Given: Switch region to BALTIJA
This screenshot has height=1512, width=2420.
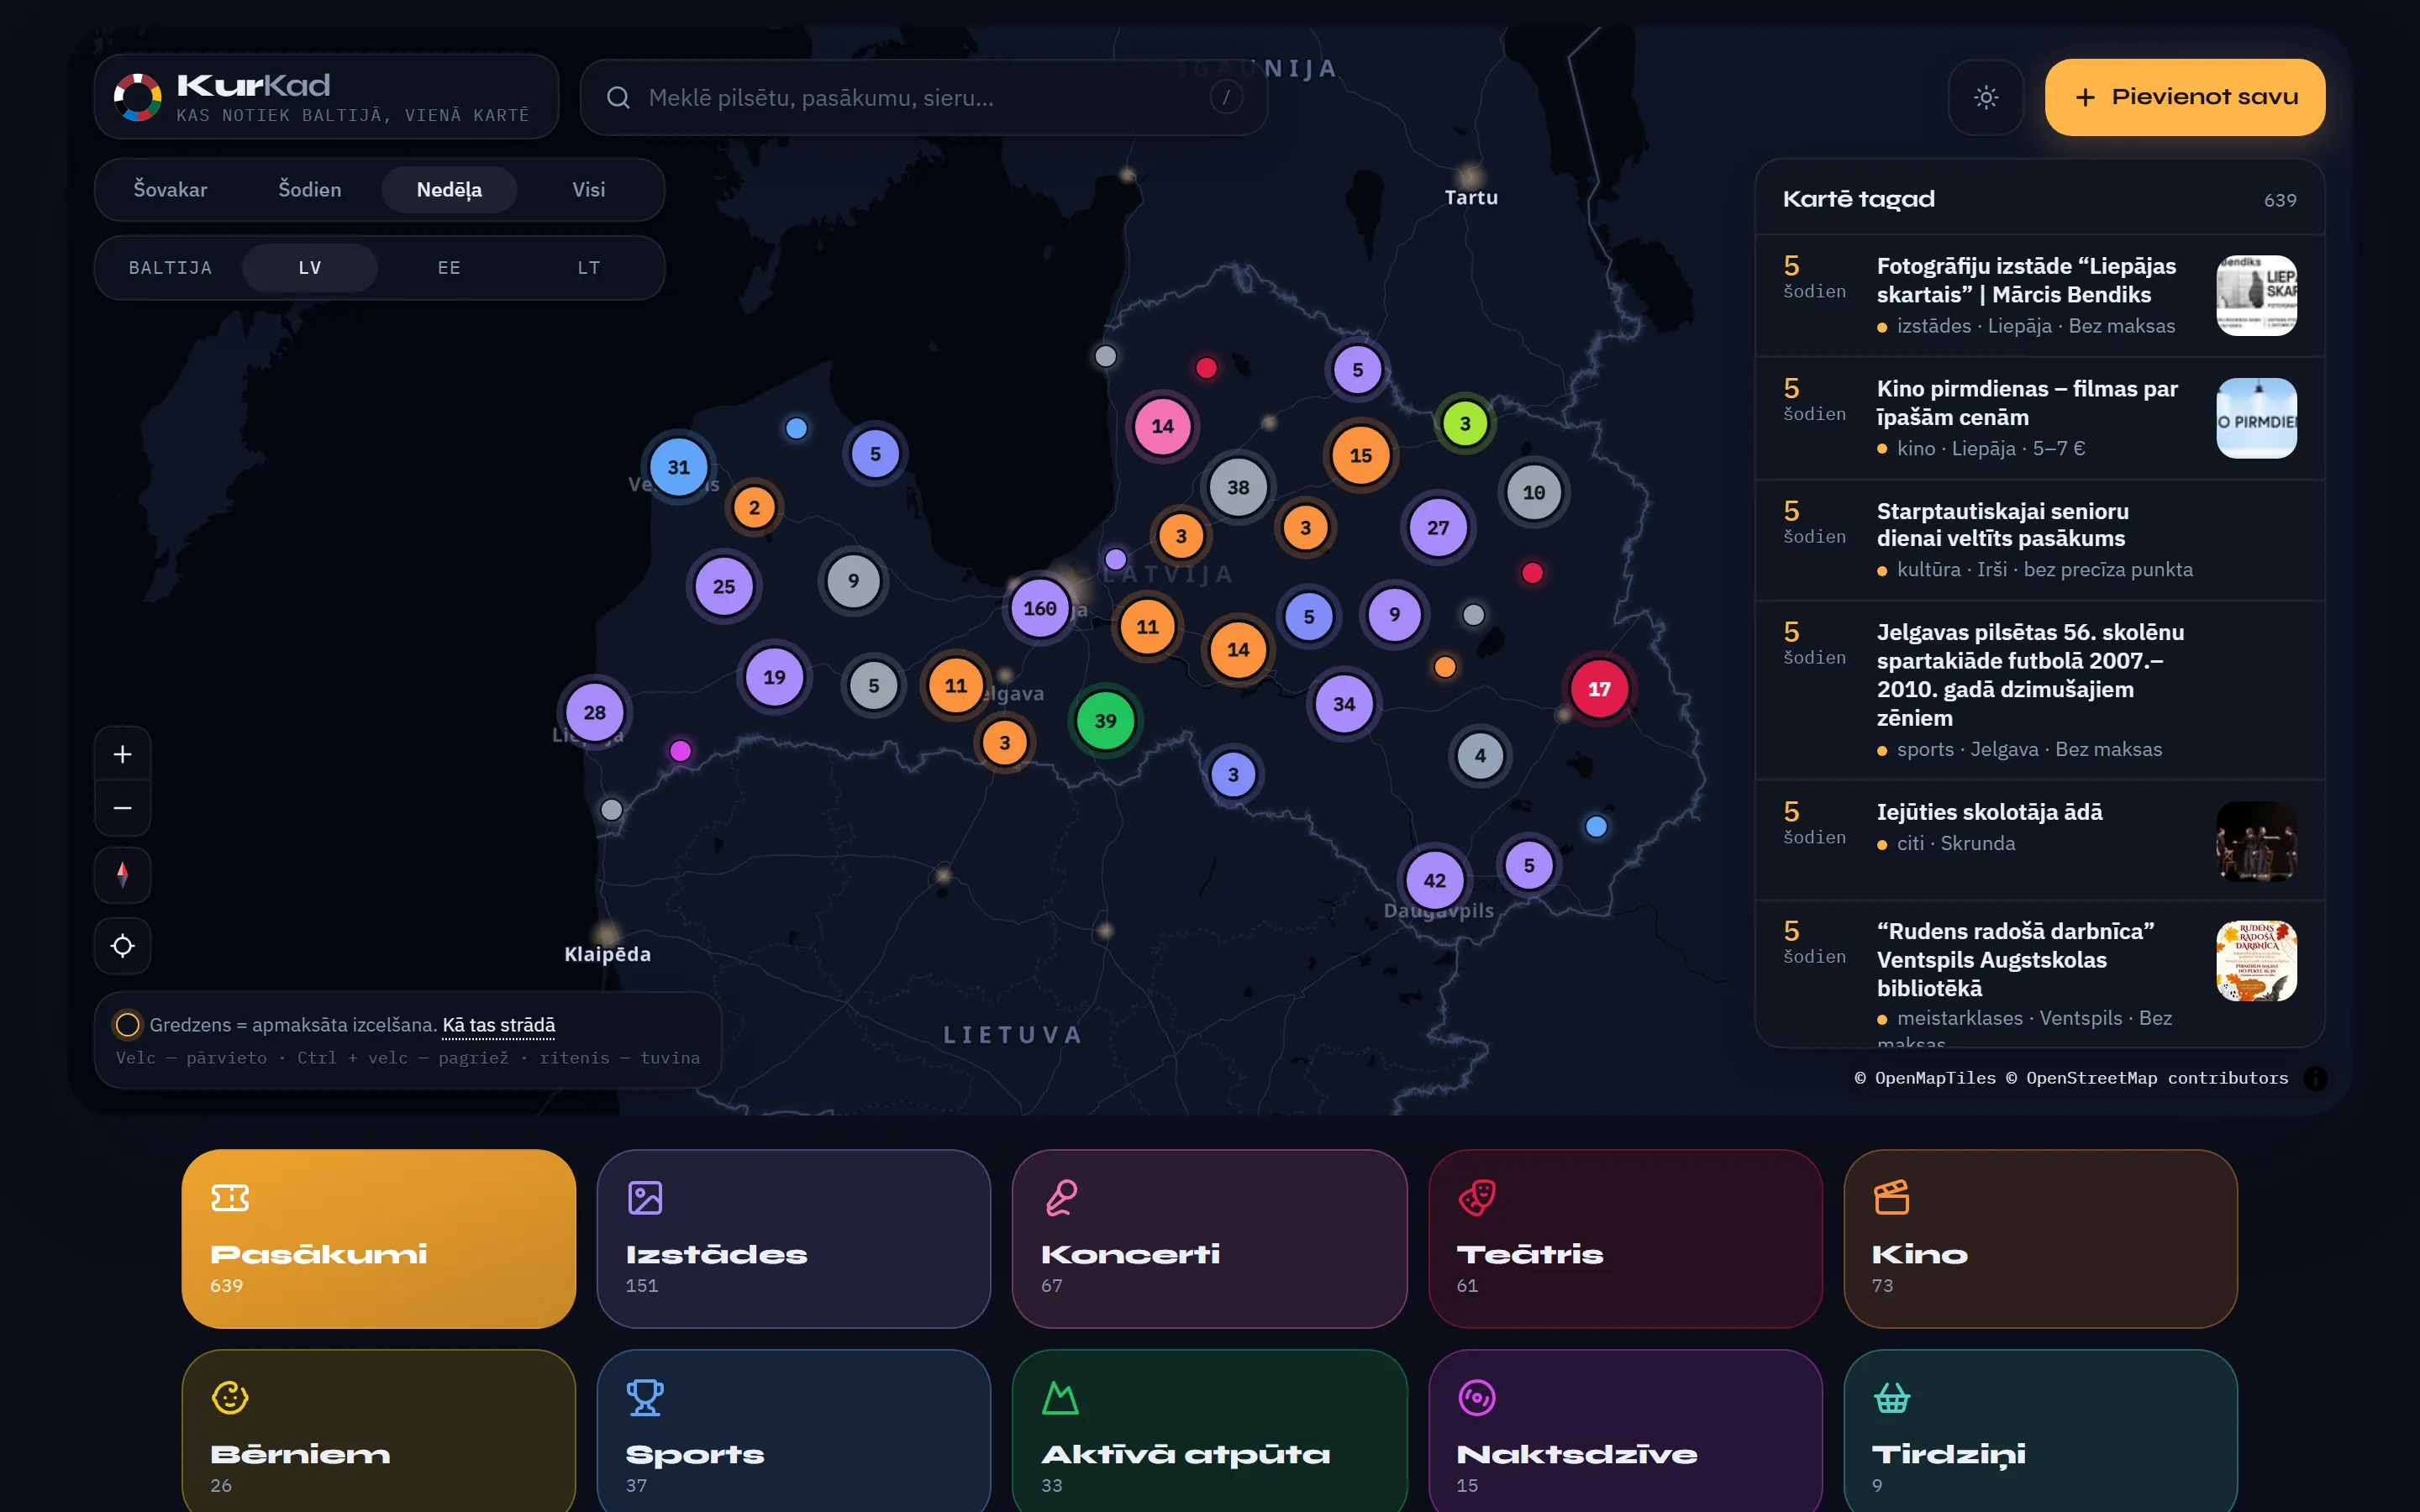Looking at the screenshot, I should click(x=171, y=267).
